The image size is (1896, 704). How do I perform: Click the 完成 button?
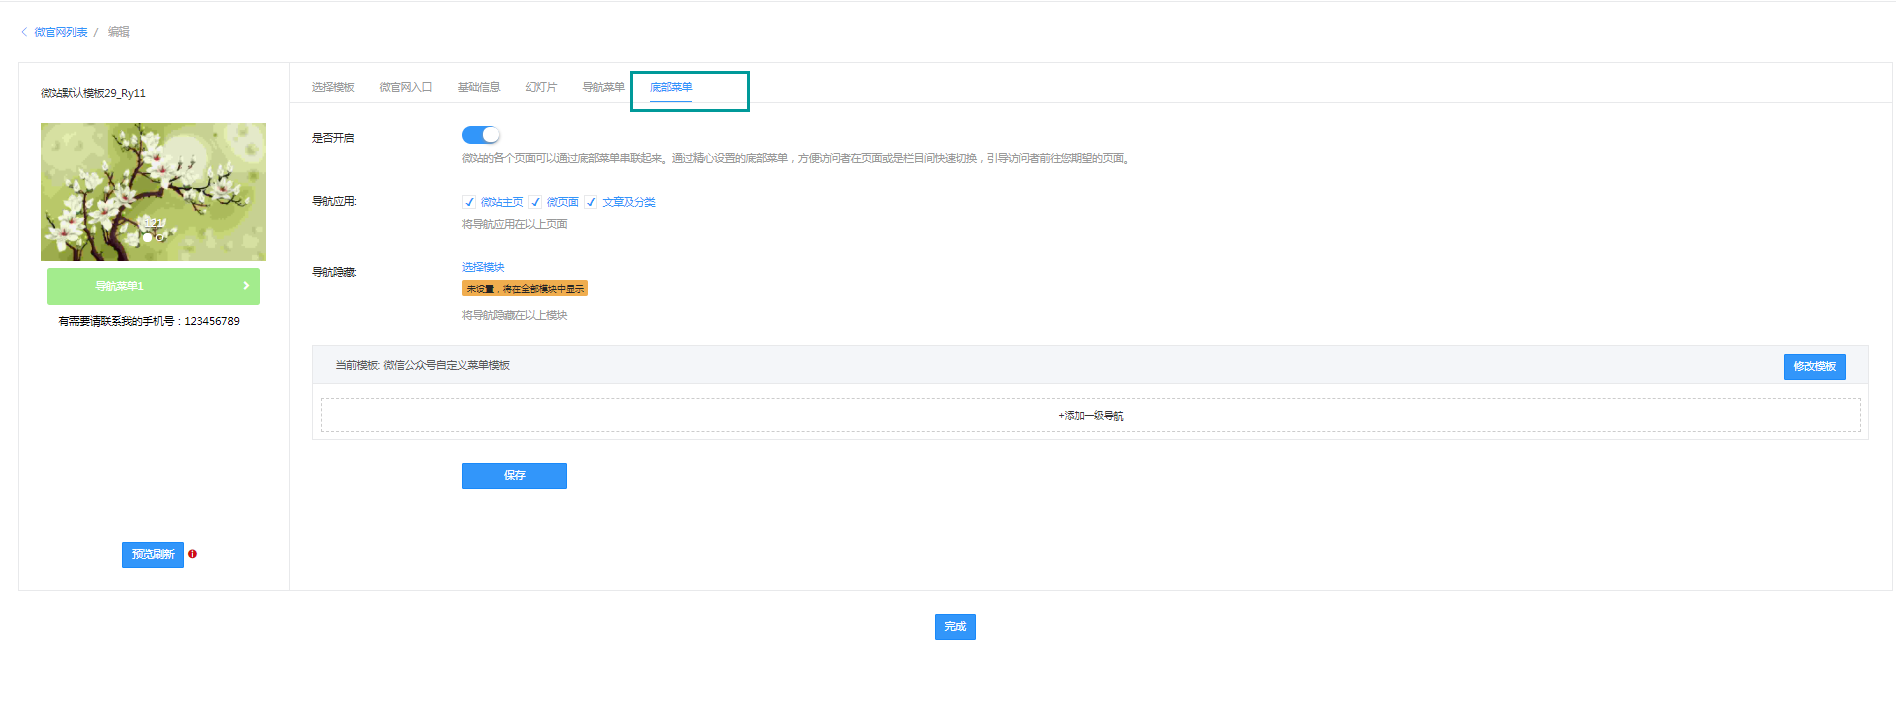pyautogui.click(x=955, y=627)
